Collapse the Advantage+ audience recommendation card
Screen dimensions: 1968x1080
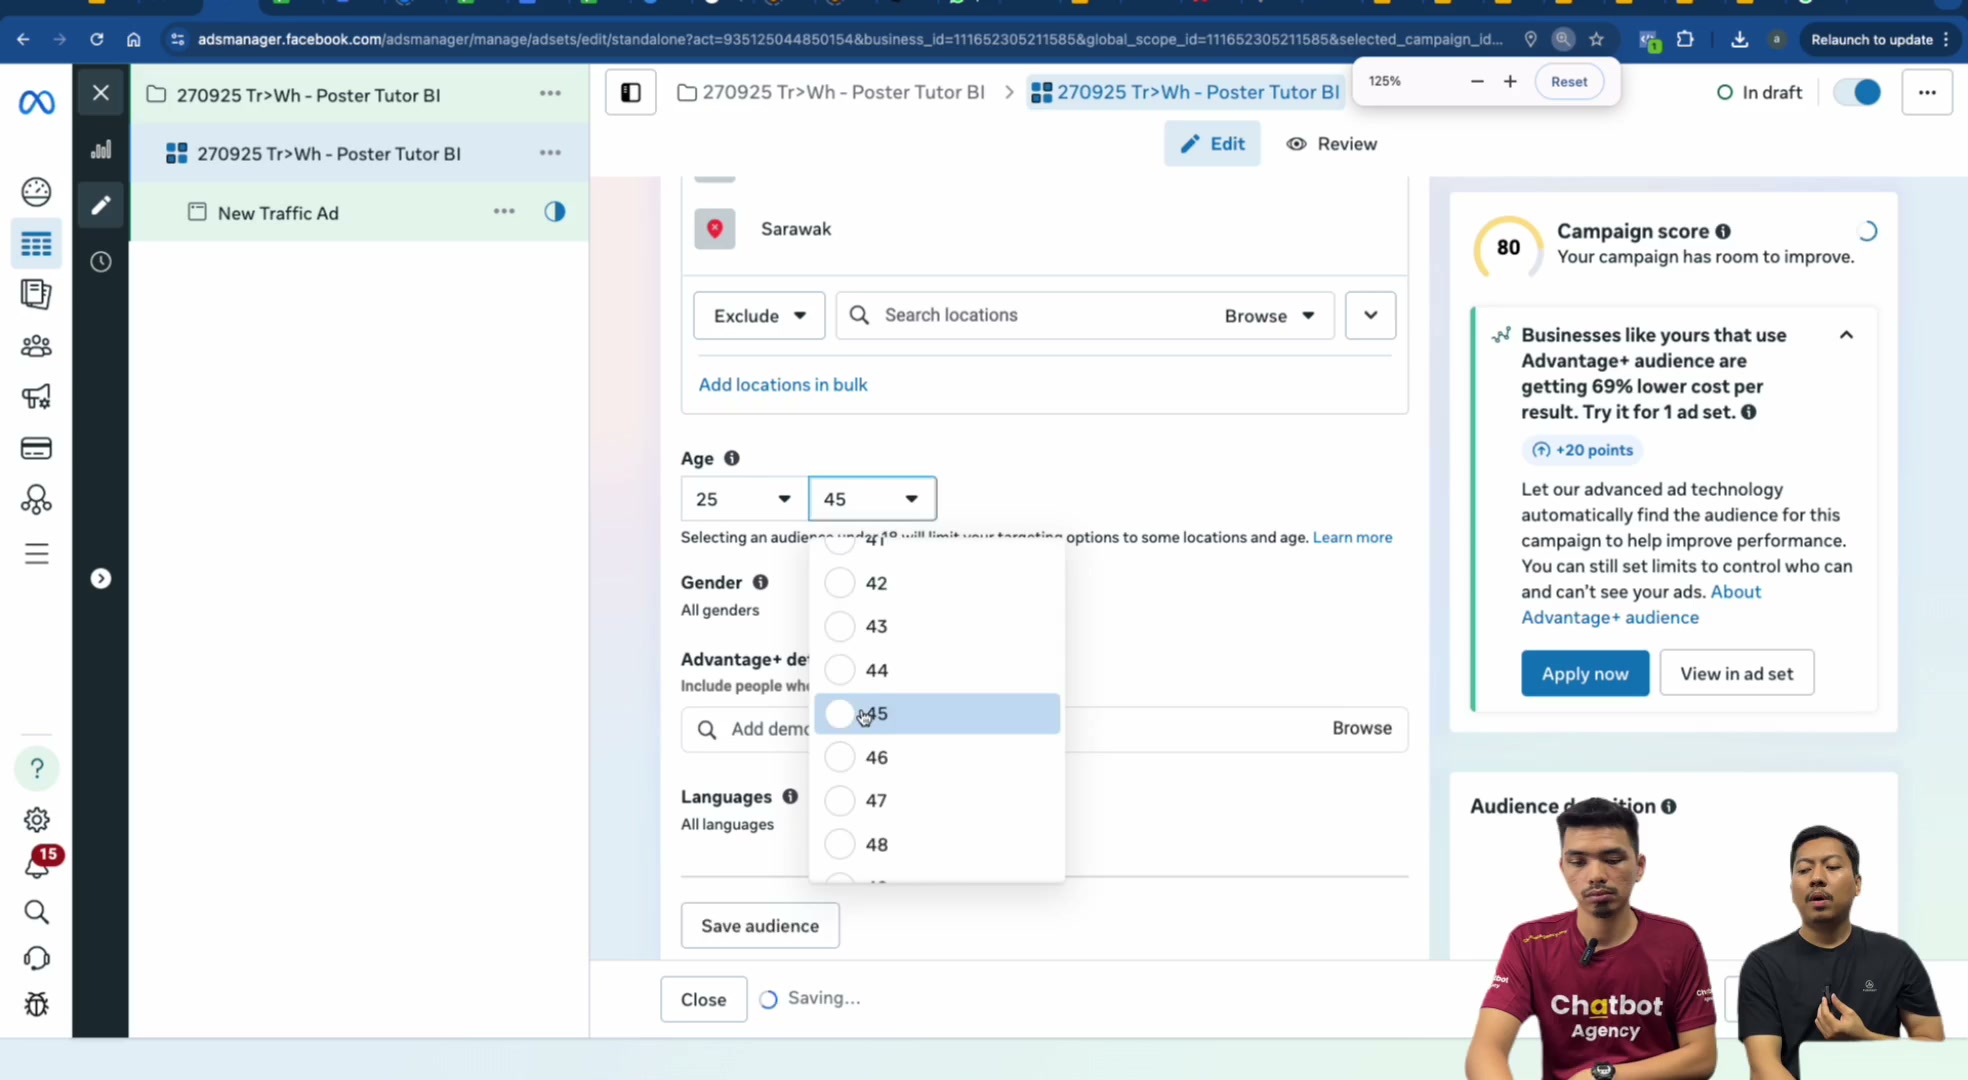pyautogui.click(x=1846, y=335)
